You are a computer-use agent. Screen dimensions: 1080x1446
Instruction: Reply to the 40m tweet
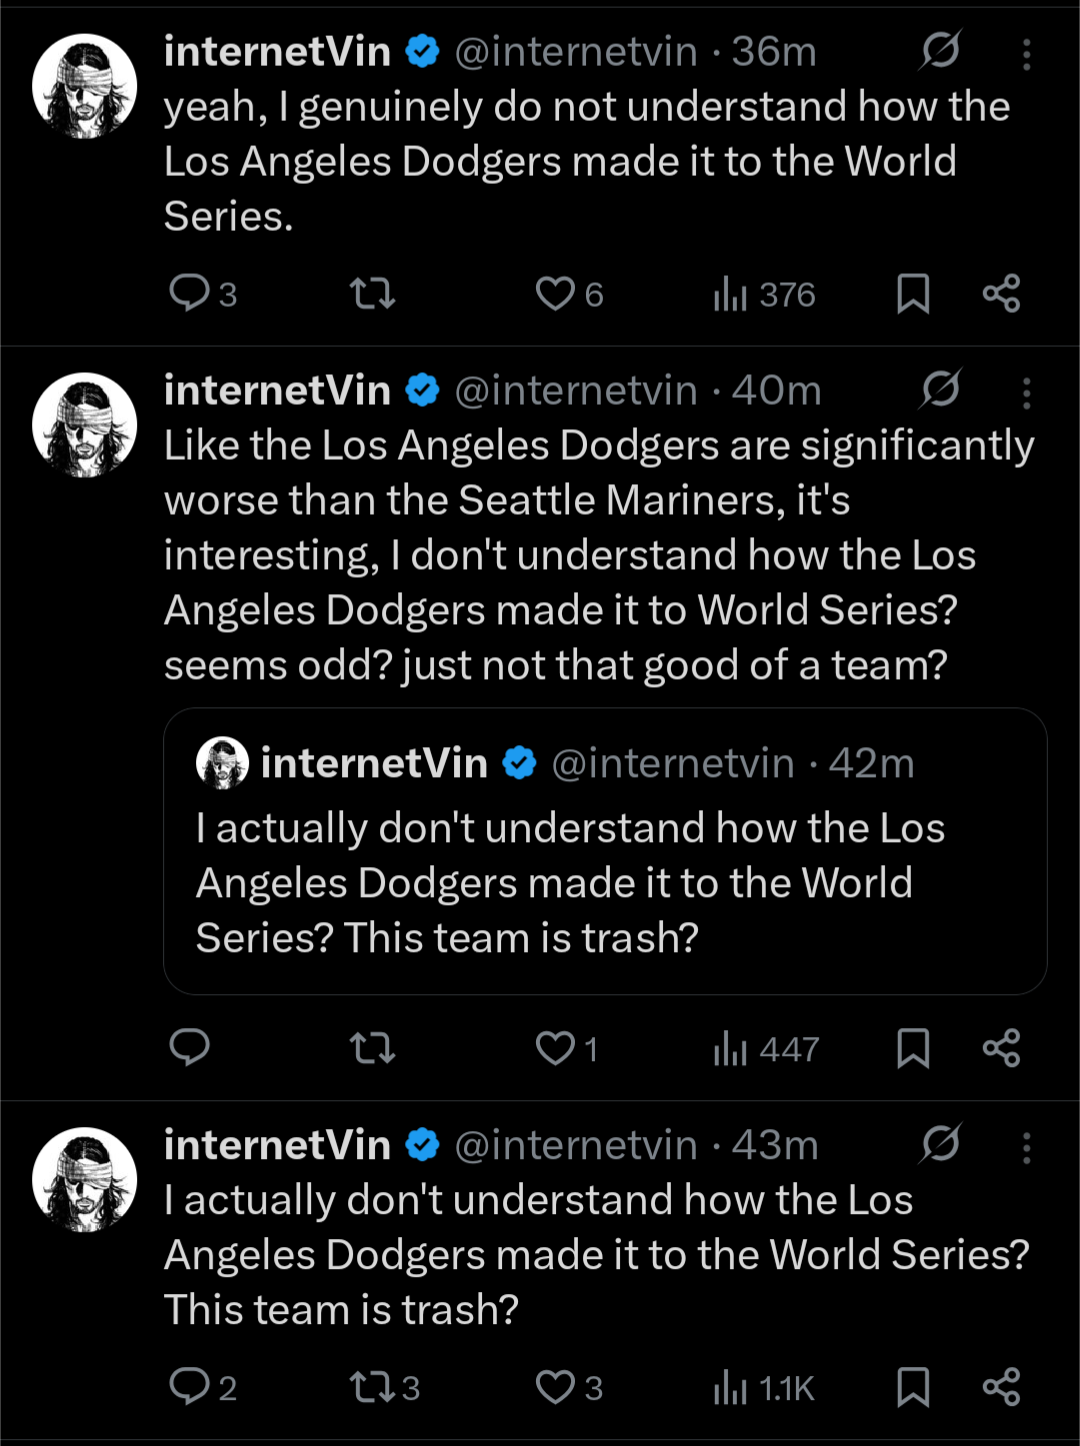click(189, 1048)
